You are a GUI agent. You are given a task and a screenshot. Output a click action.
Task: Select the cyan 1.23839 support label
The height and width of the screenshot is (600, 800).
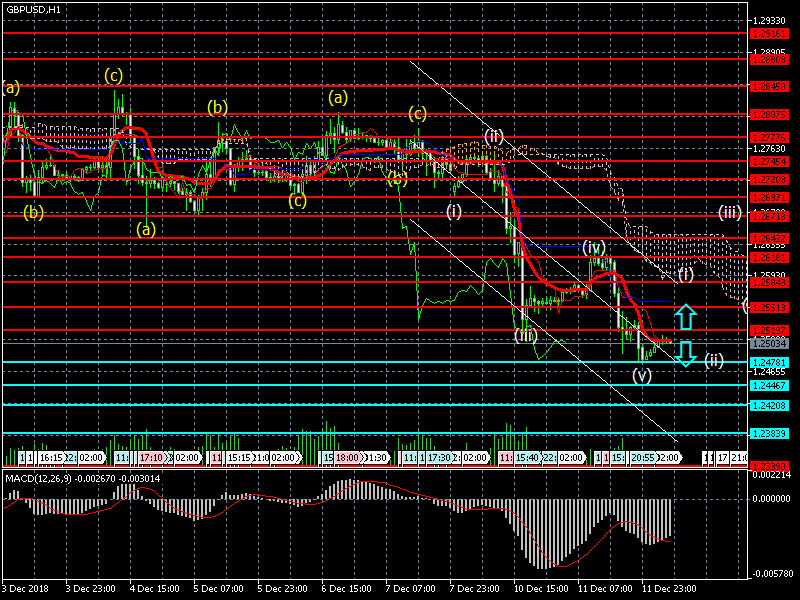[769, 434]
